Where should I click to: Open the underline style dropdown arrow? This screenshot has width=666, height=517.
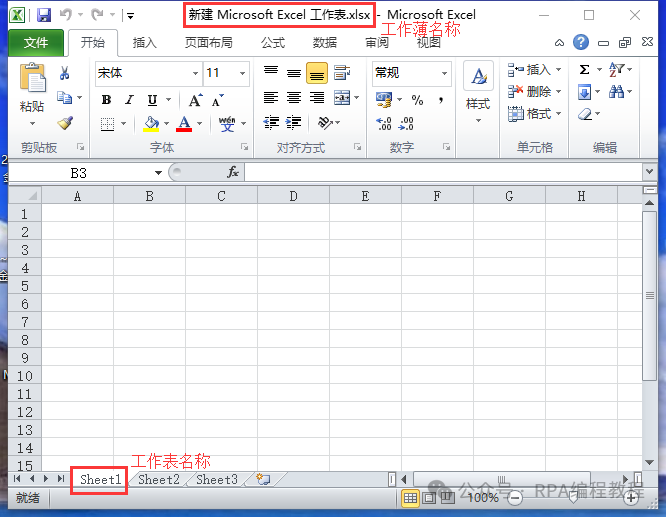click(x=169, y=100)
